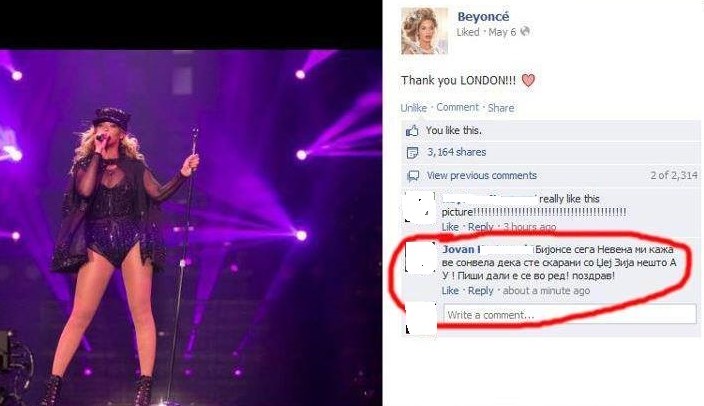This screenshot has height=406, width=704.
Task: Reply to Jovan's comment
Action: [x=480, y=291]
